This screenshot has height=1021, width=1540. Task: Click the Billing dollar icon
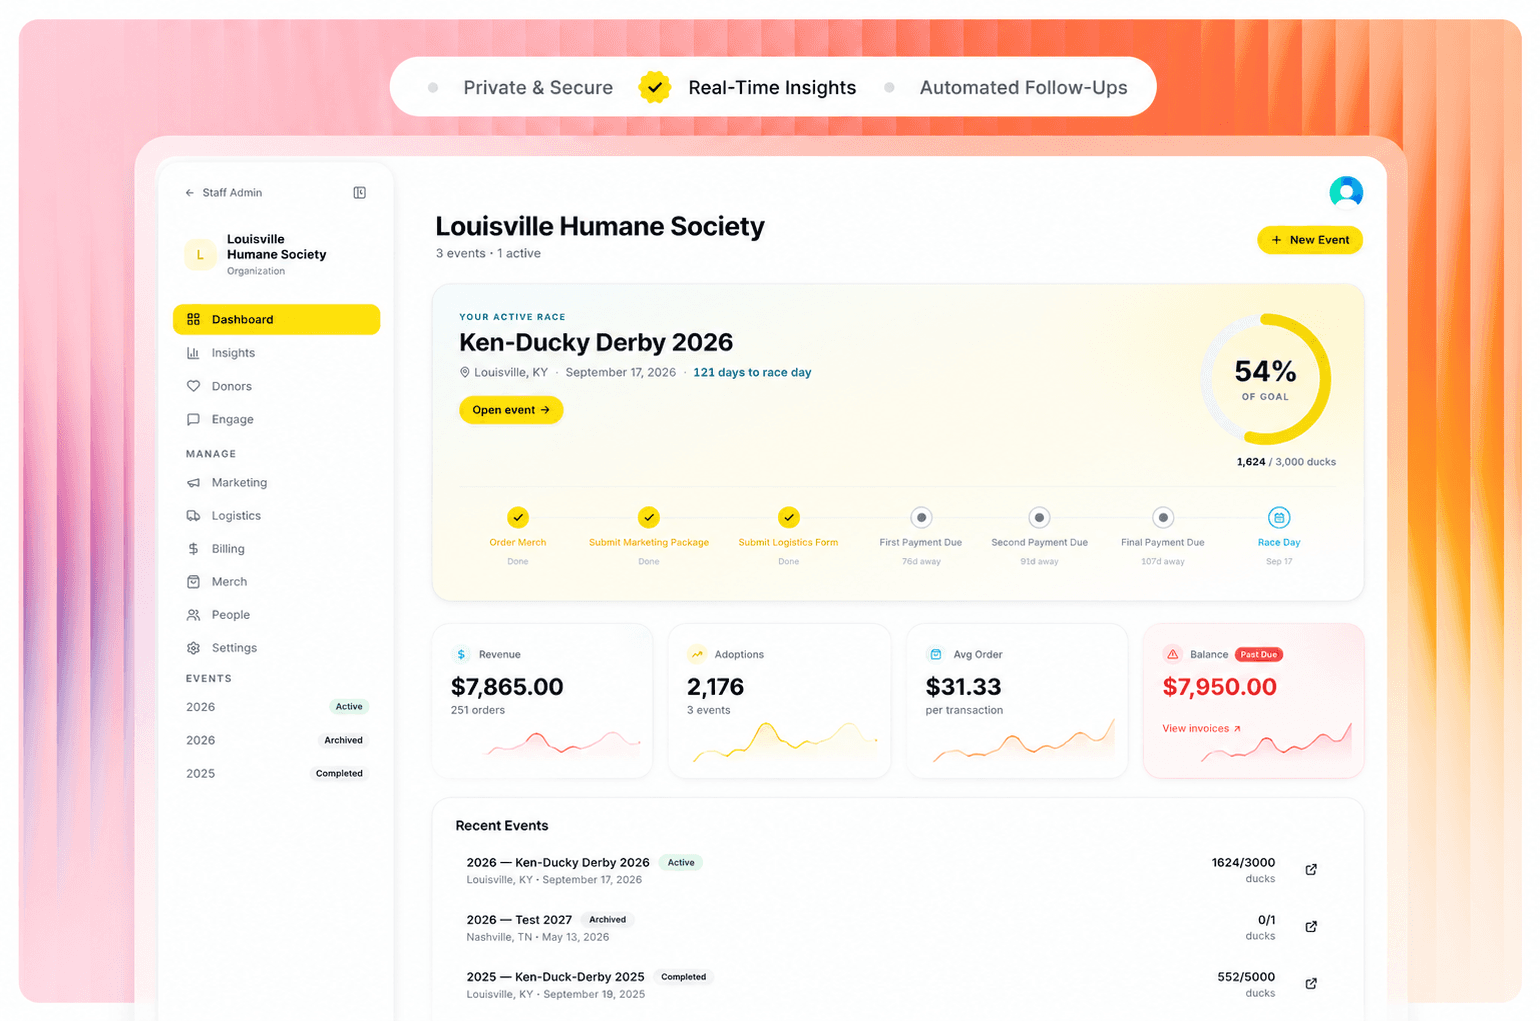click(194, 549)
